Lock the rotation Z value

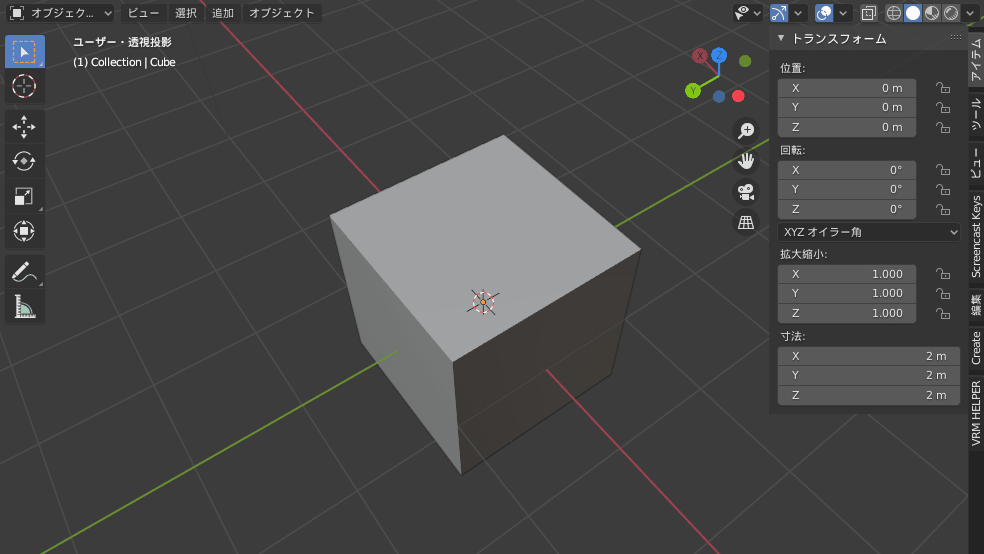pos(943,209)
